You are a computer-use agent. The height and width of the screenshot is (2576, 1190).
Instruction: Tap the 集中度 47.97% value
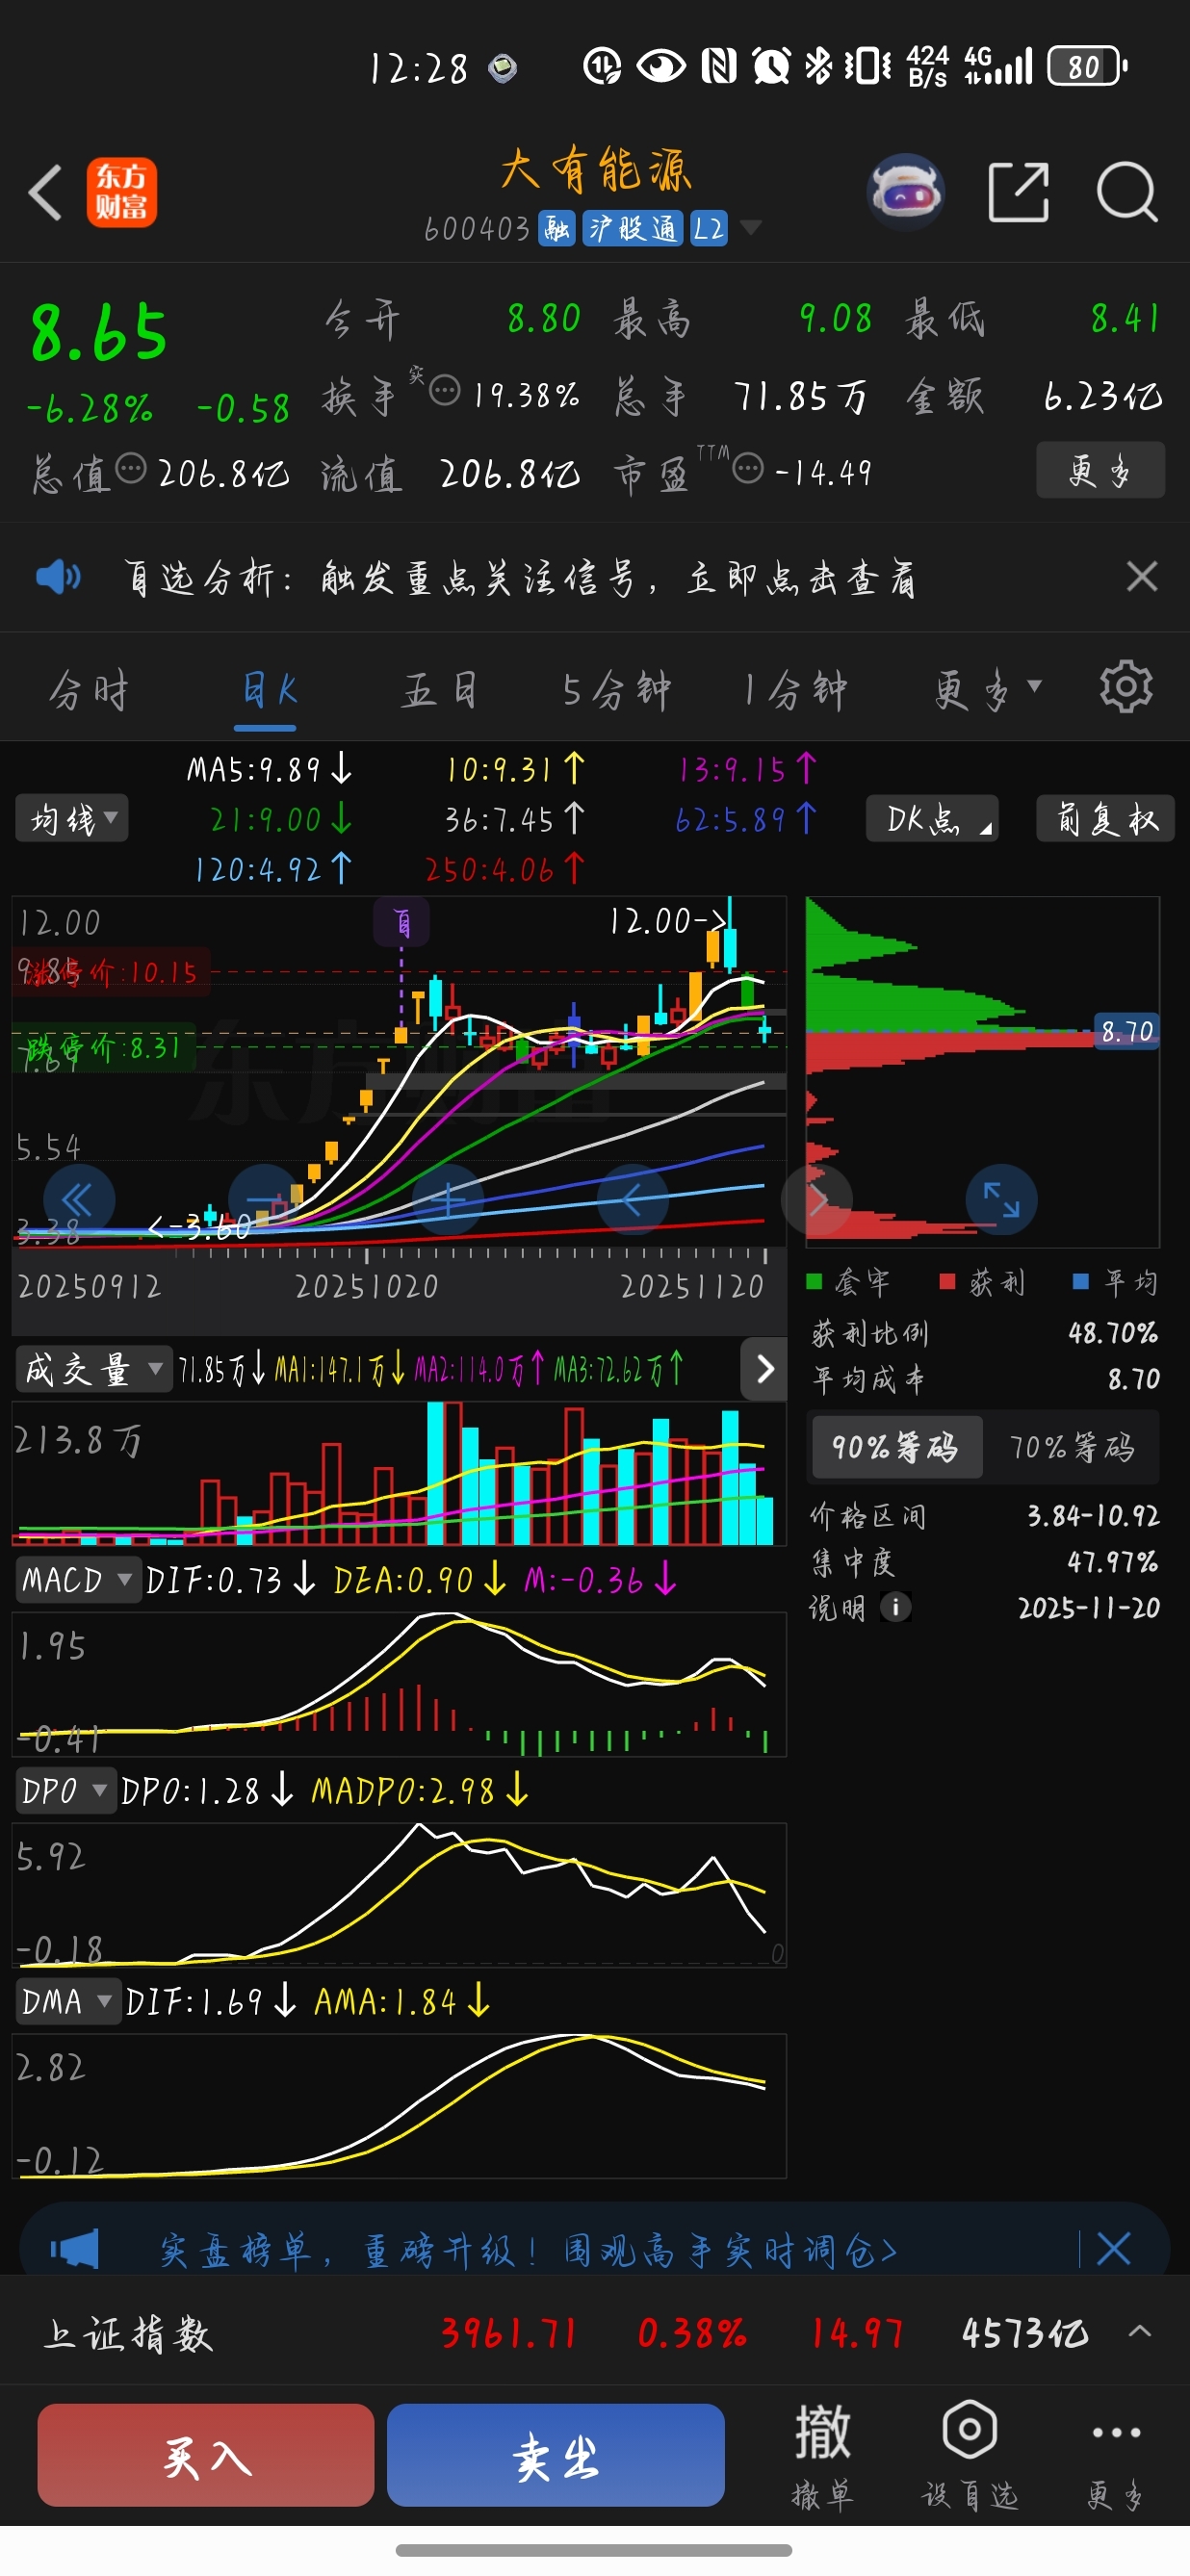point(1112,1561)
